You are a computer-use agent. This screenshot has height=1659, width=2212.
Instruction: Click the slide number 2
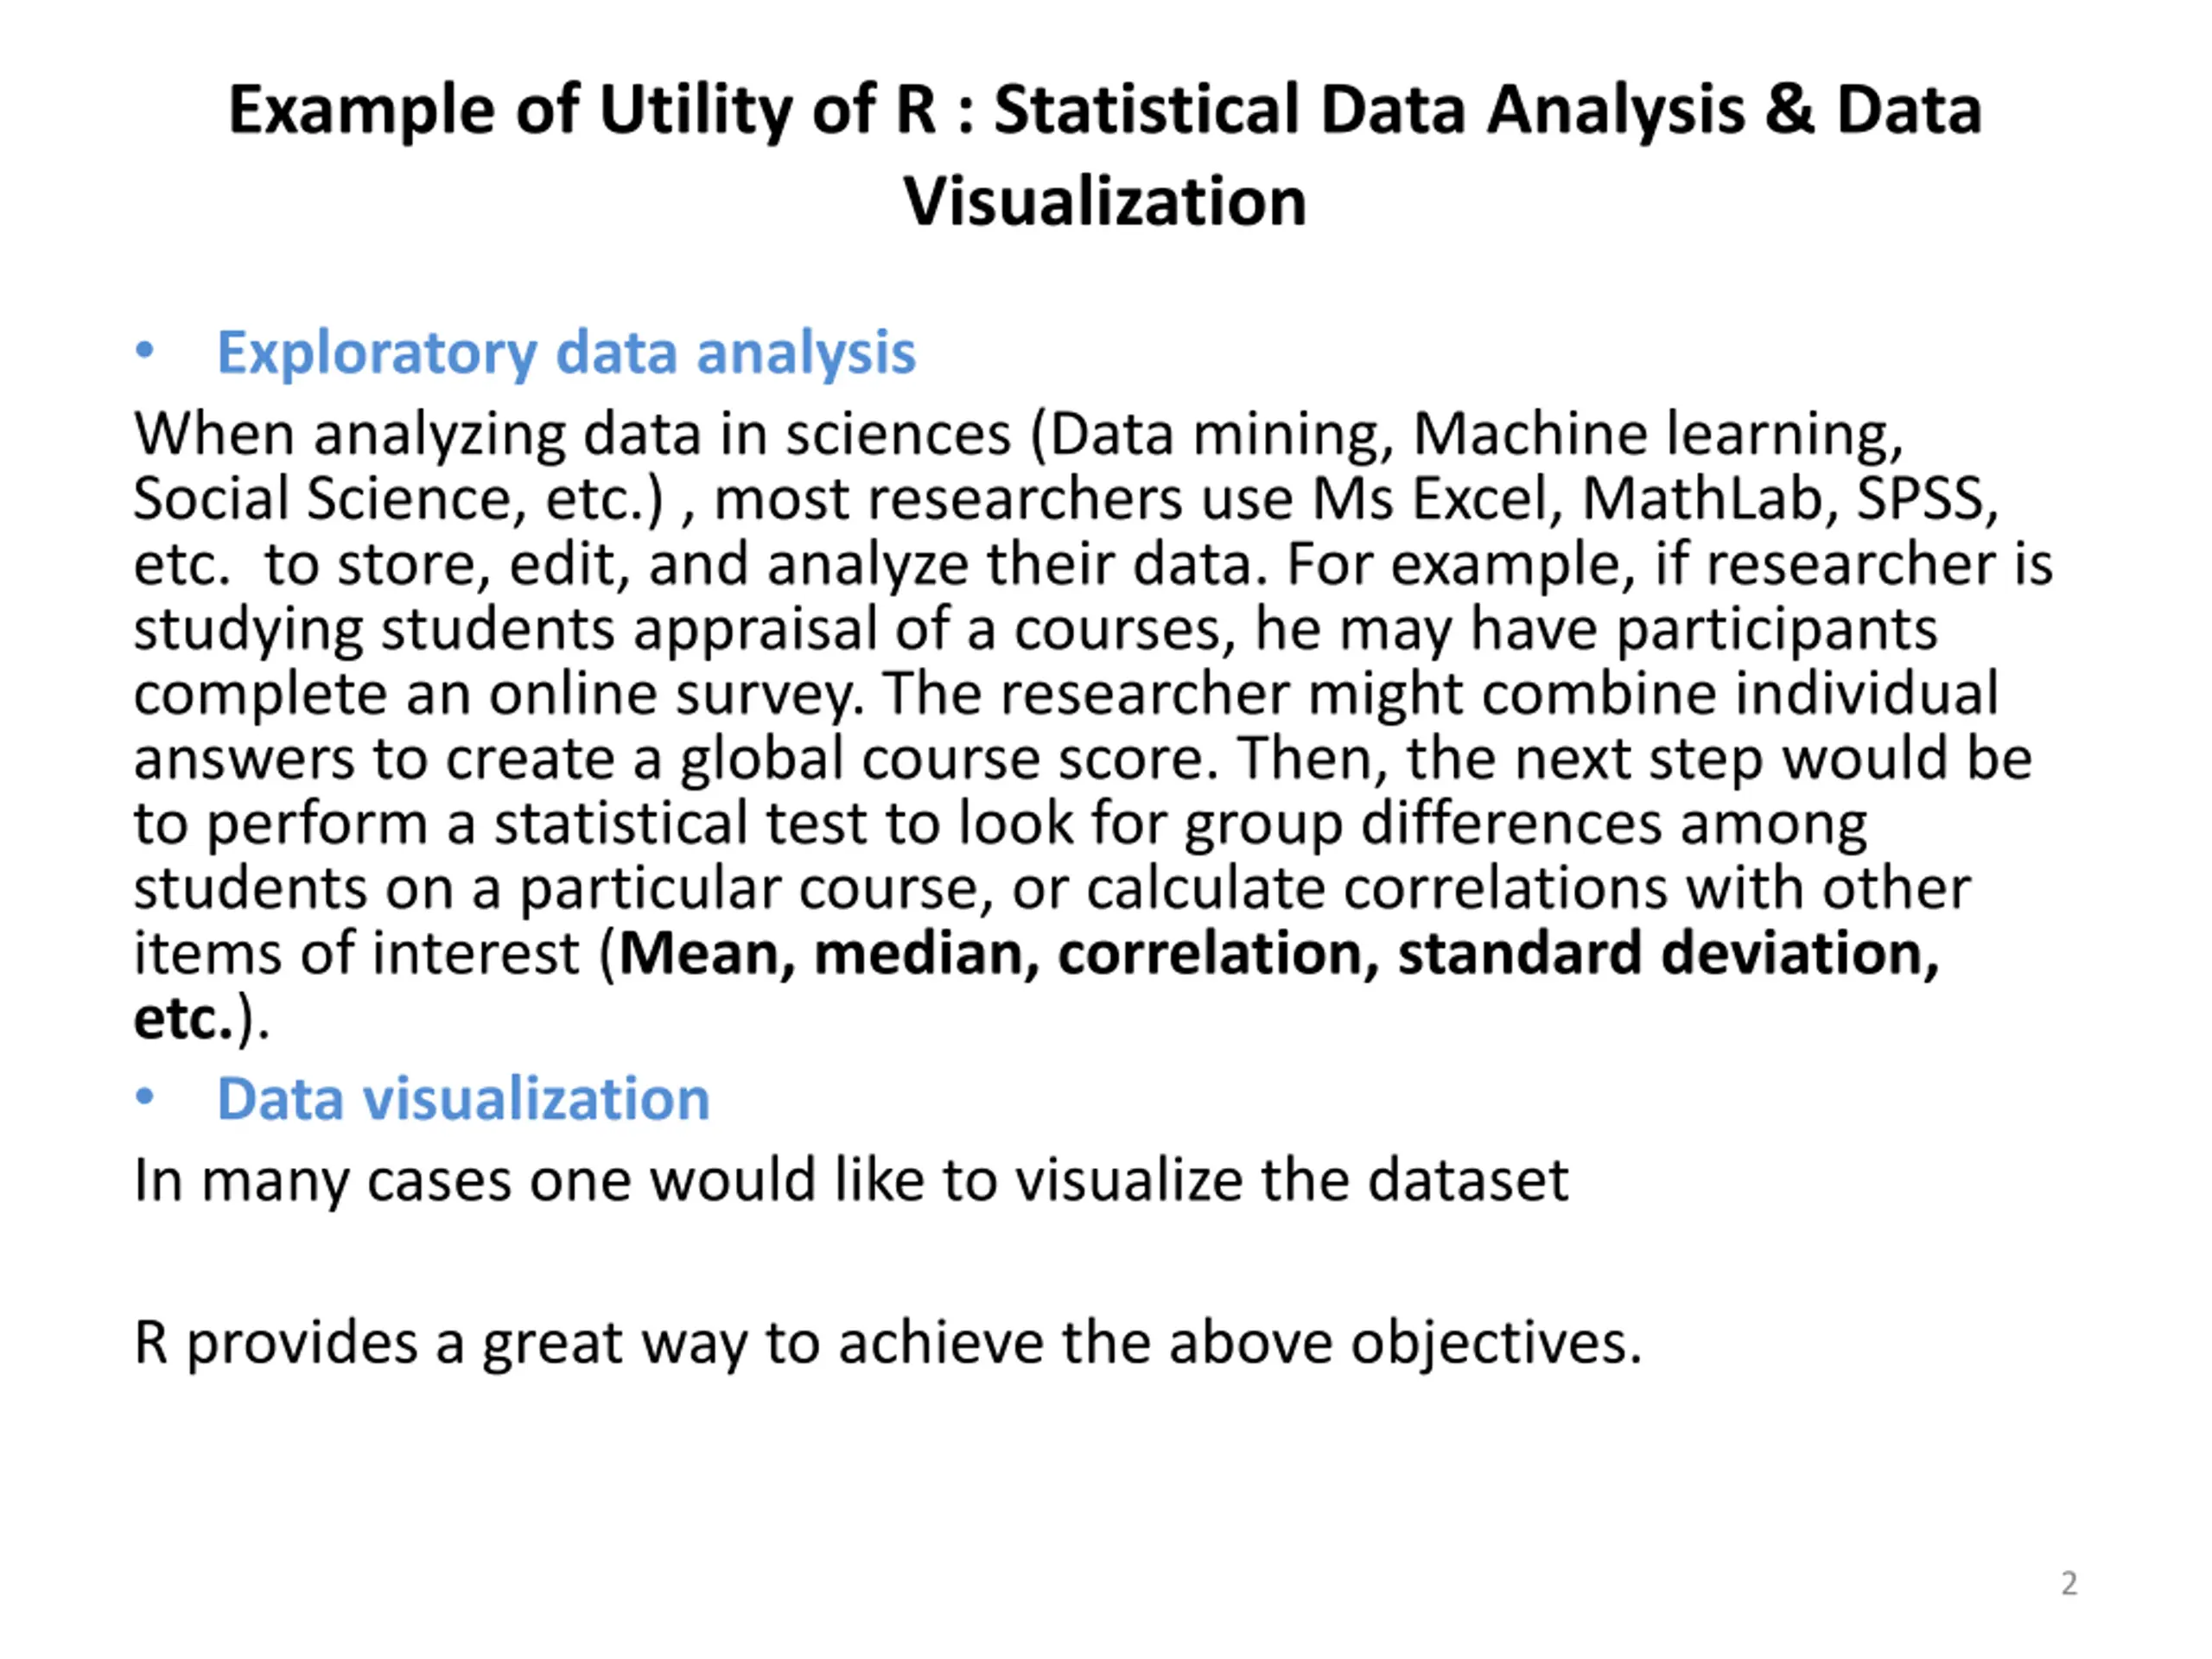(2069, 1584)
